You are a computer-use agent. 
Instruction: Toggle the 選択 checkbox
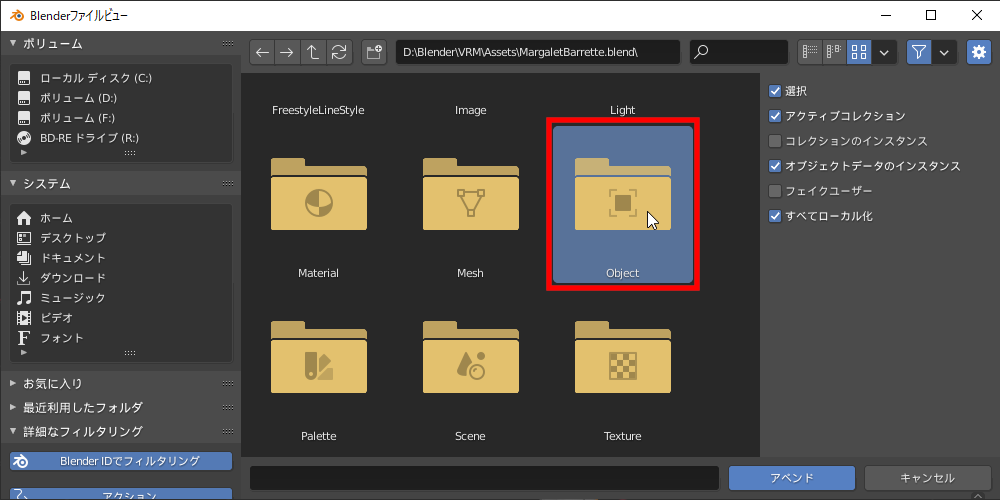775,91
